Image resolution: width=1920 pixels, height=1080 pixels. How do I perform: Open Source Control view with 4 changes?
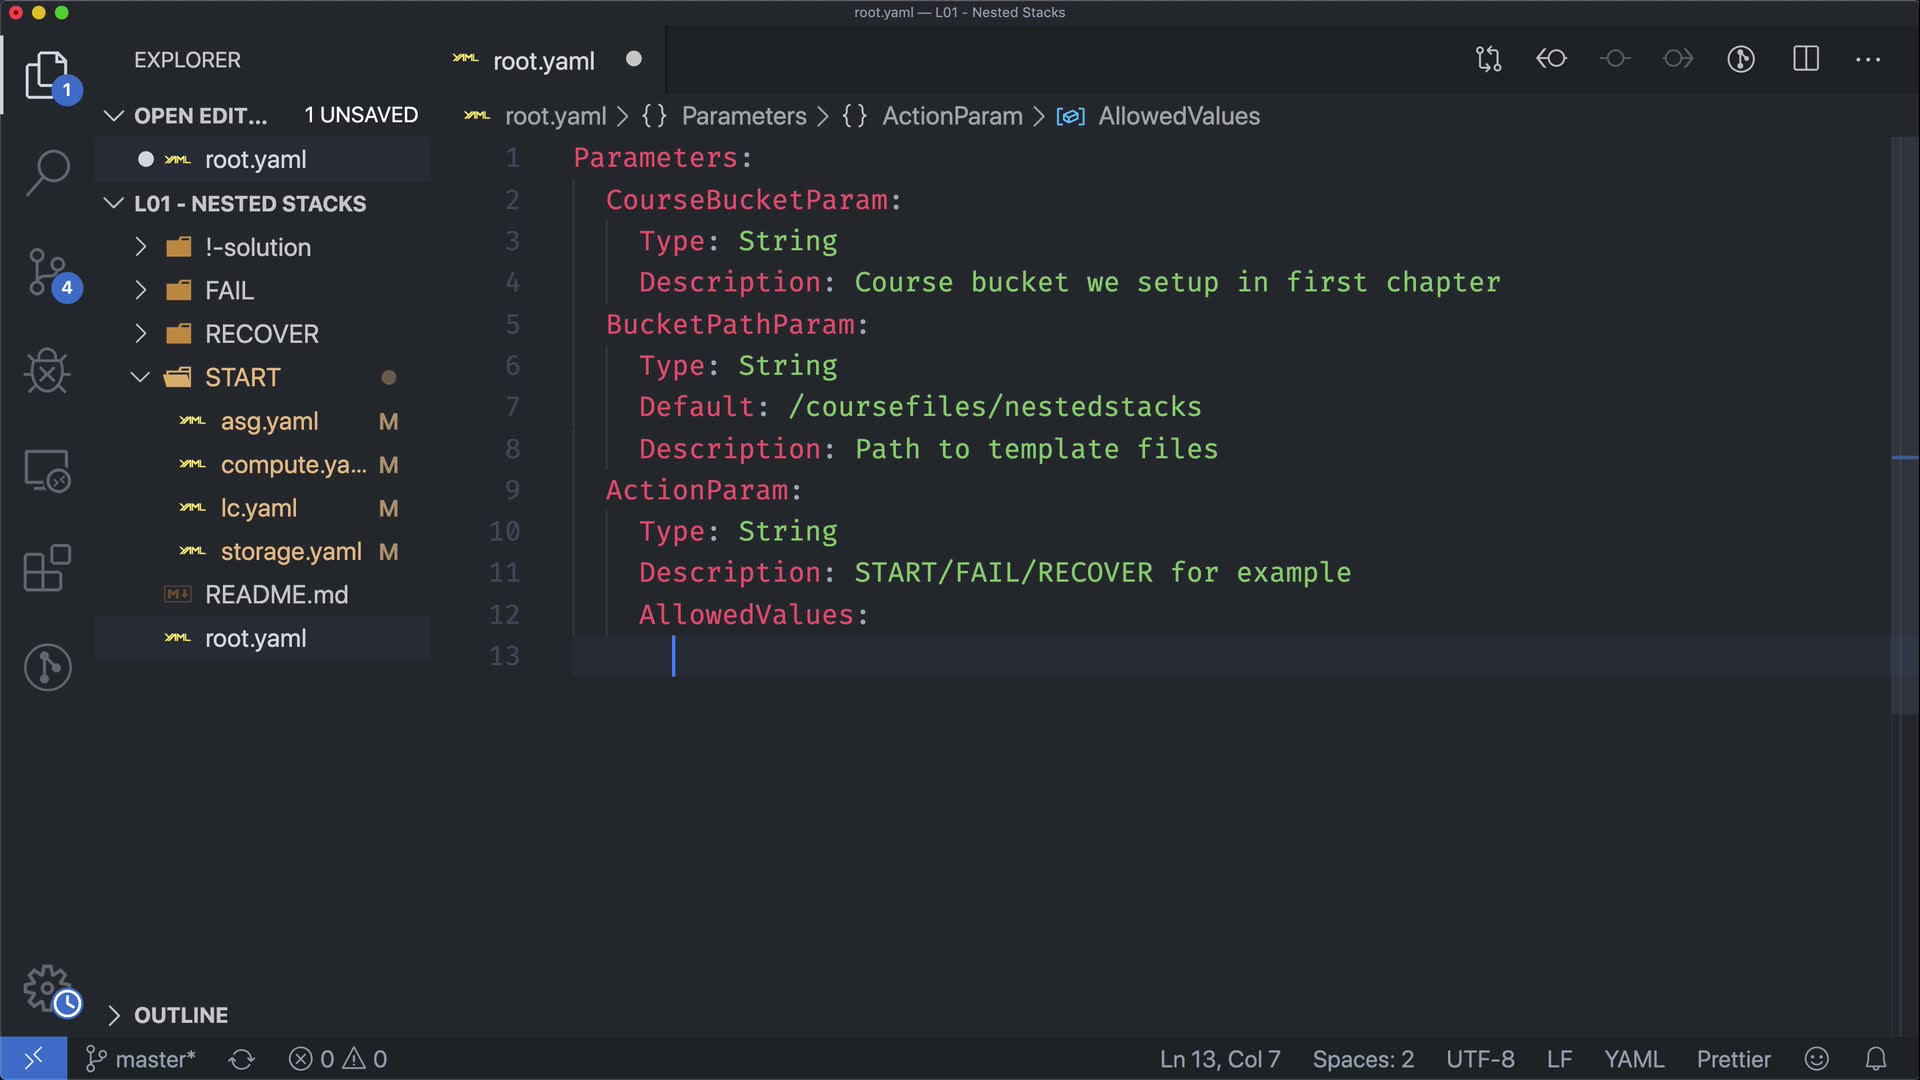[47, 272]
